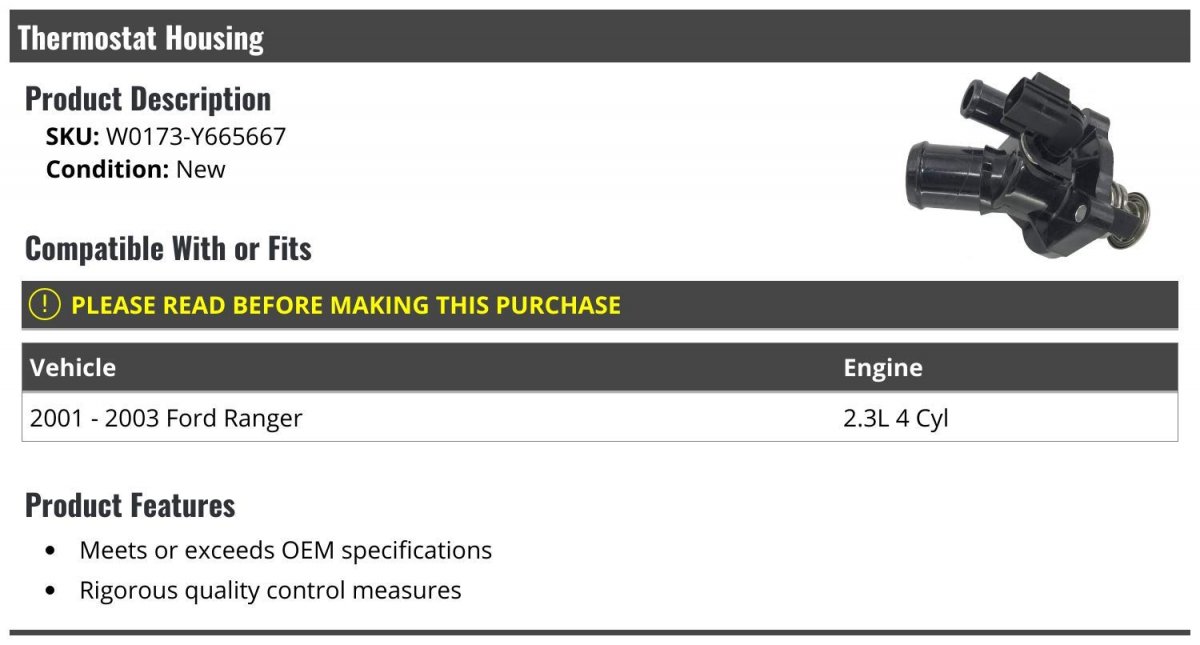
Task: Click the PLEASE READ BEFORE MAKING THIS PURCHASE banner
Action: tap(600, 305)
